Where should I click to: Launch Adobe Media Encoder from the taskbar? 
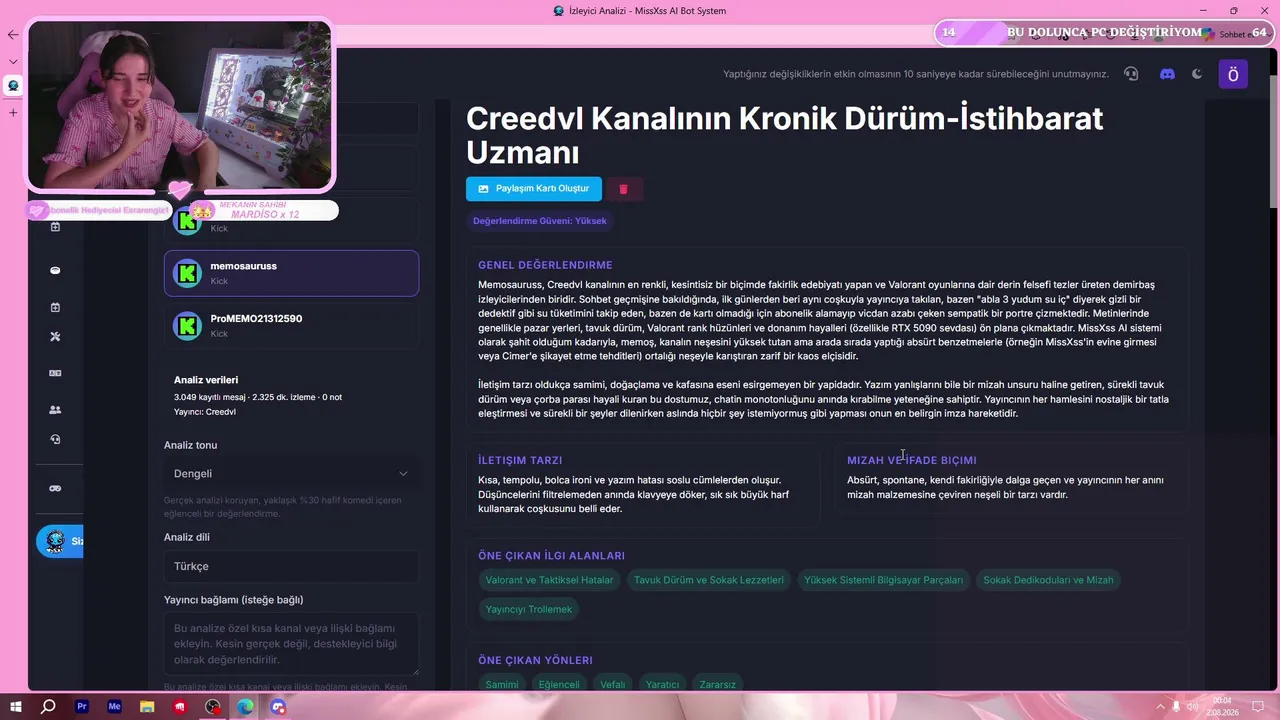tap(114, 706)
